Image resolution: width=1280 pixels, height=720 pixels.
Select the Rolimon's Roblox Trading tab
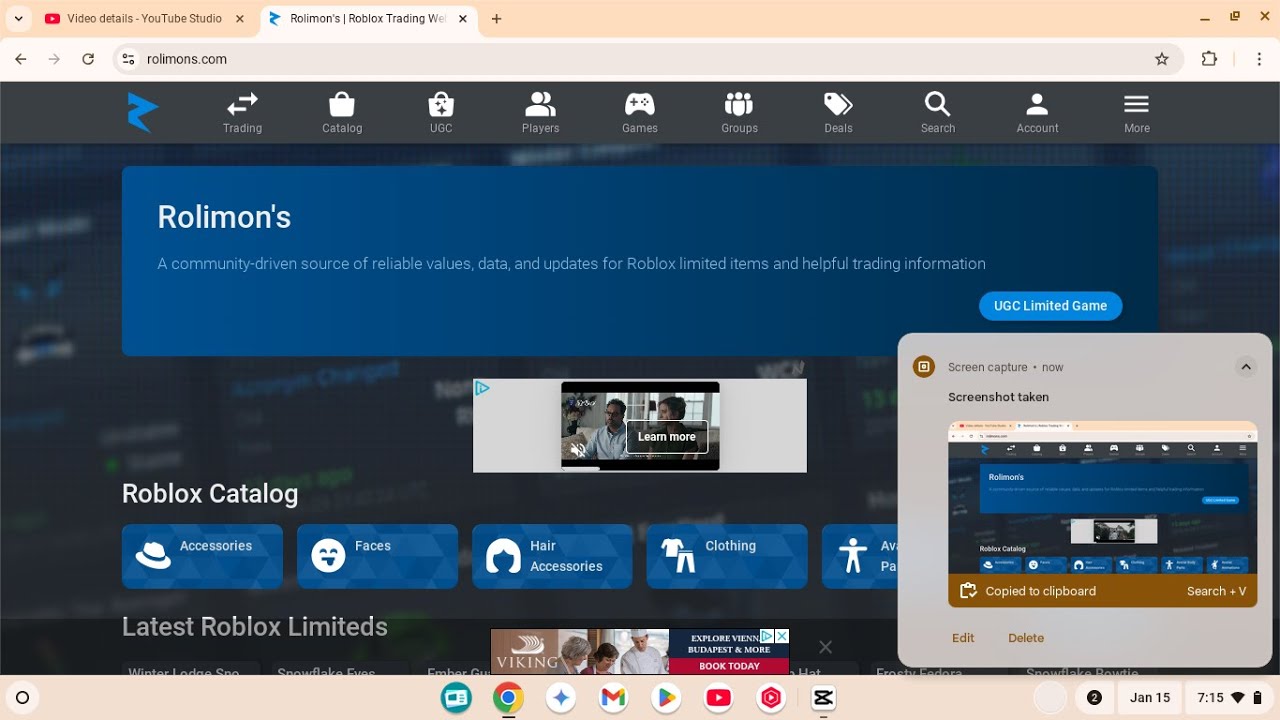tap(368, 19)
